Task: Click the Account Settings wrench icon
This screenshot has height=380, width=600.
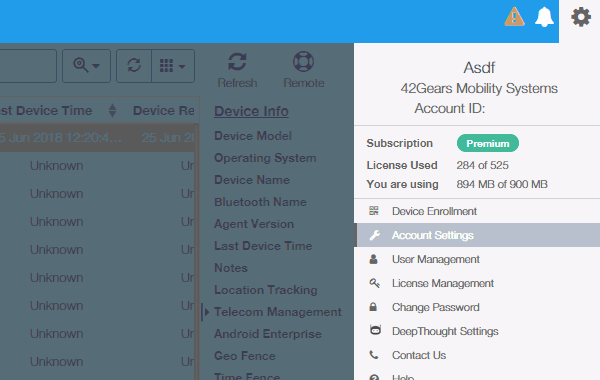Action: [x=374, y=235]
